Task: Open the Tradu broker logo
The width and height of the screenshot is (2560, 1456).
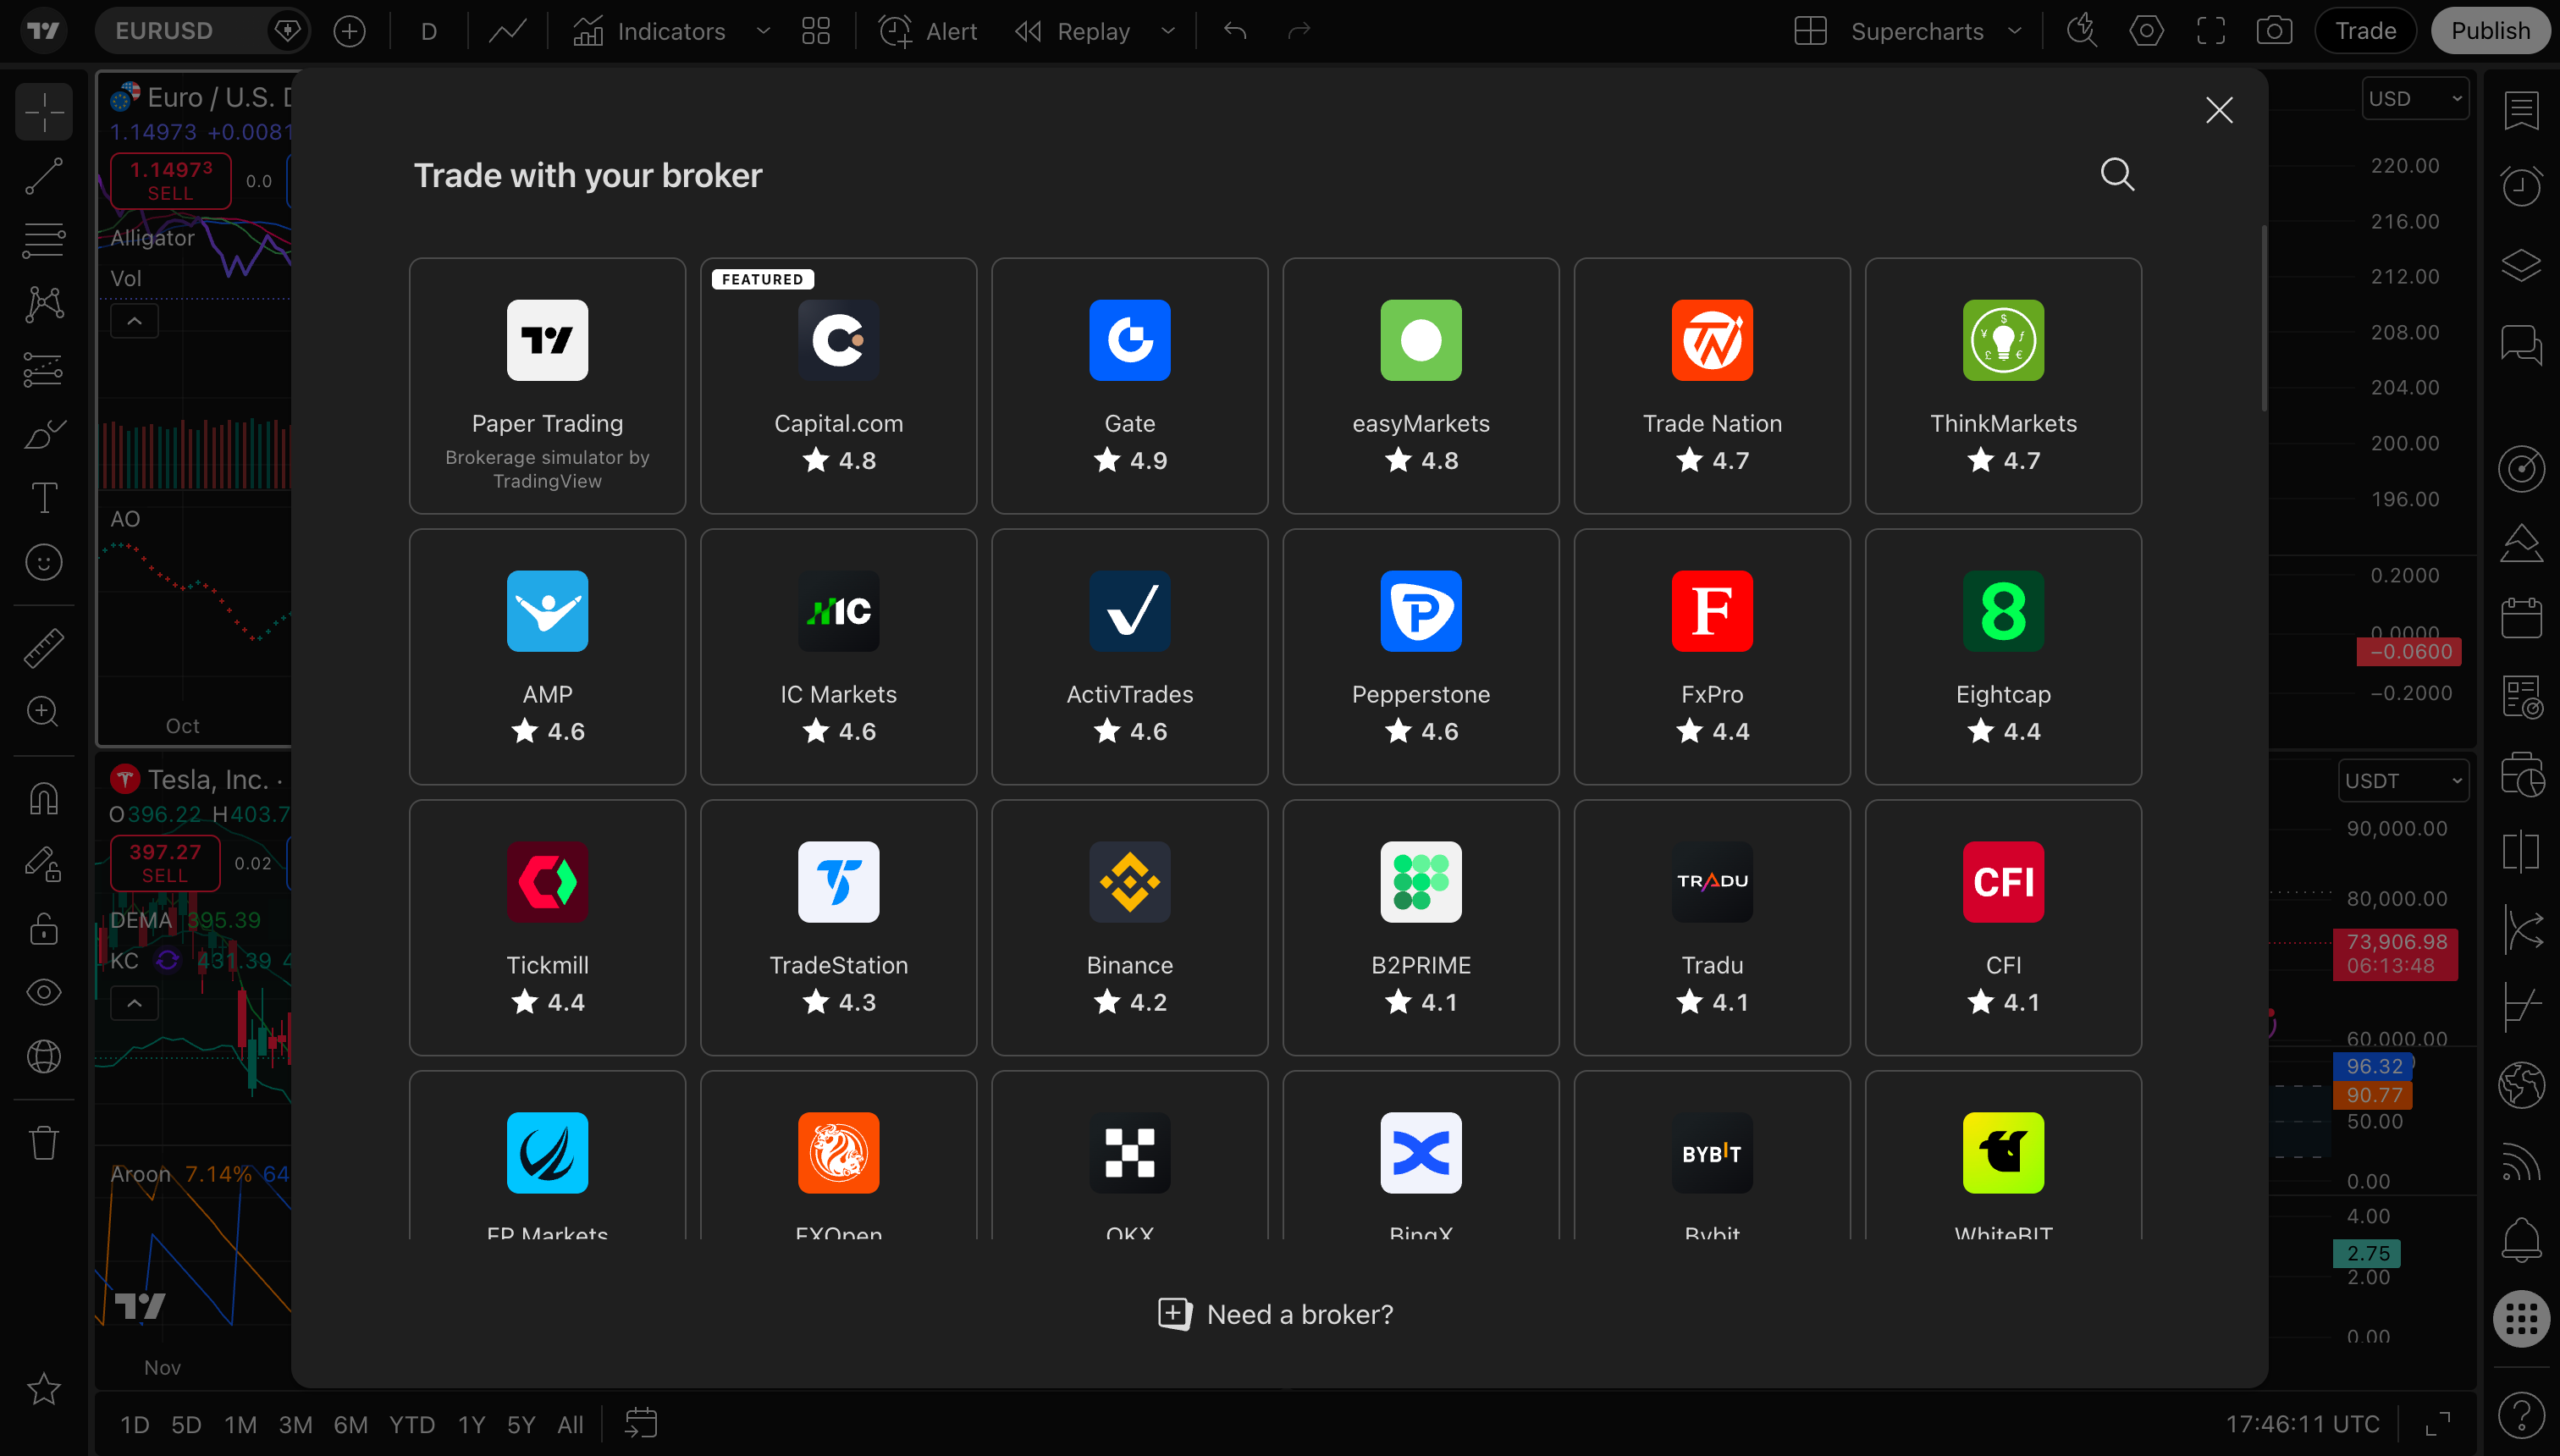Action: (1712, 882)
